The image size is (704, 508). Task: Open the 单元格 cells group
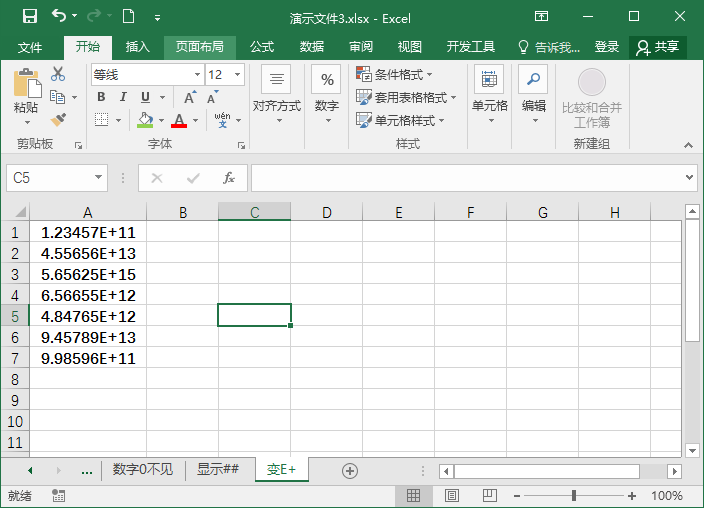coord(489,95)
